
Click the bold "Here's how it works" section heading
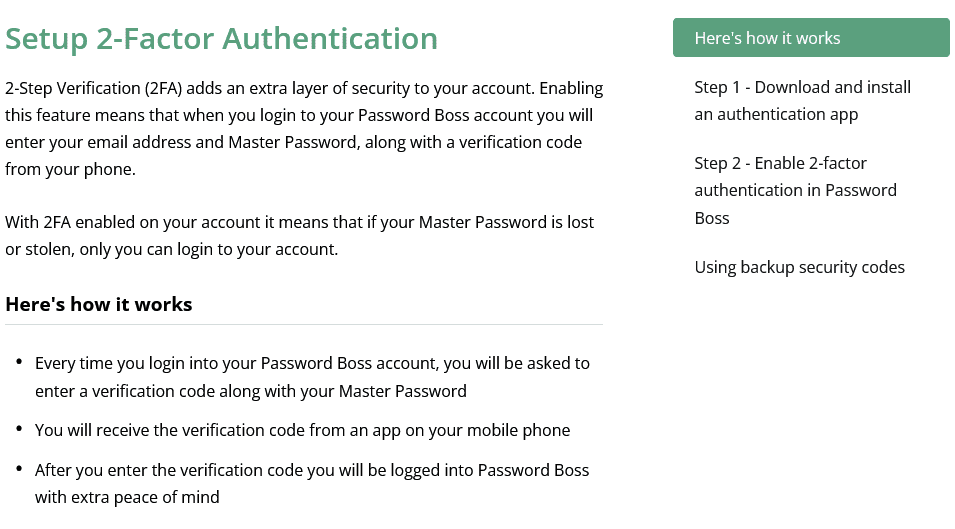click(x=99, y=304)
